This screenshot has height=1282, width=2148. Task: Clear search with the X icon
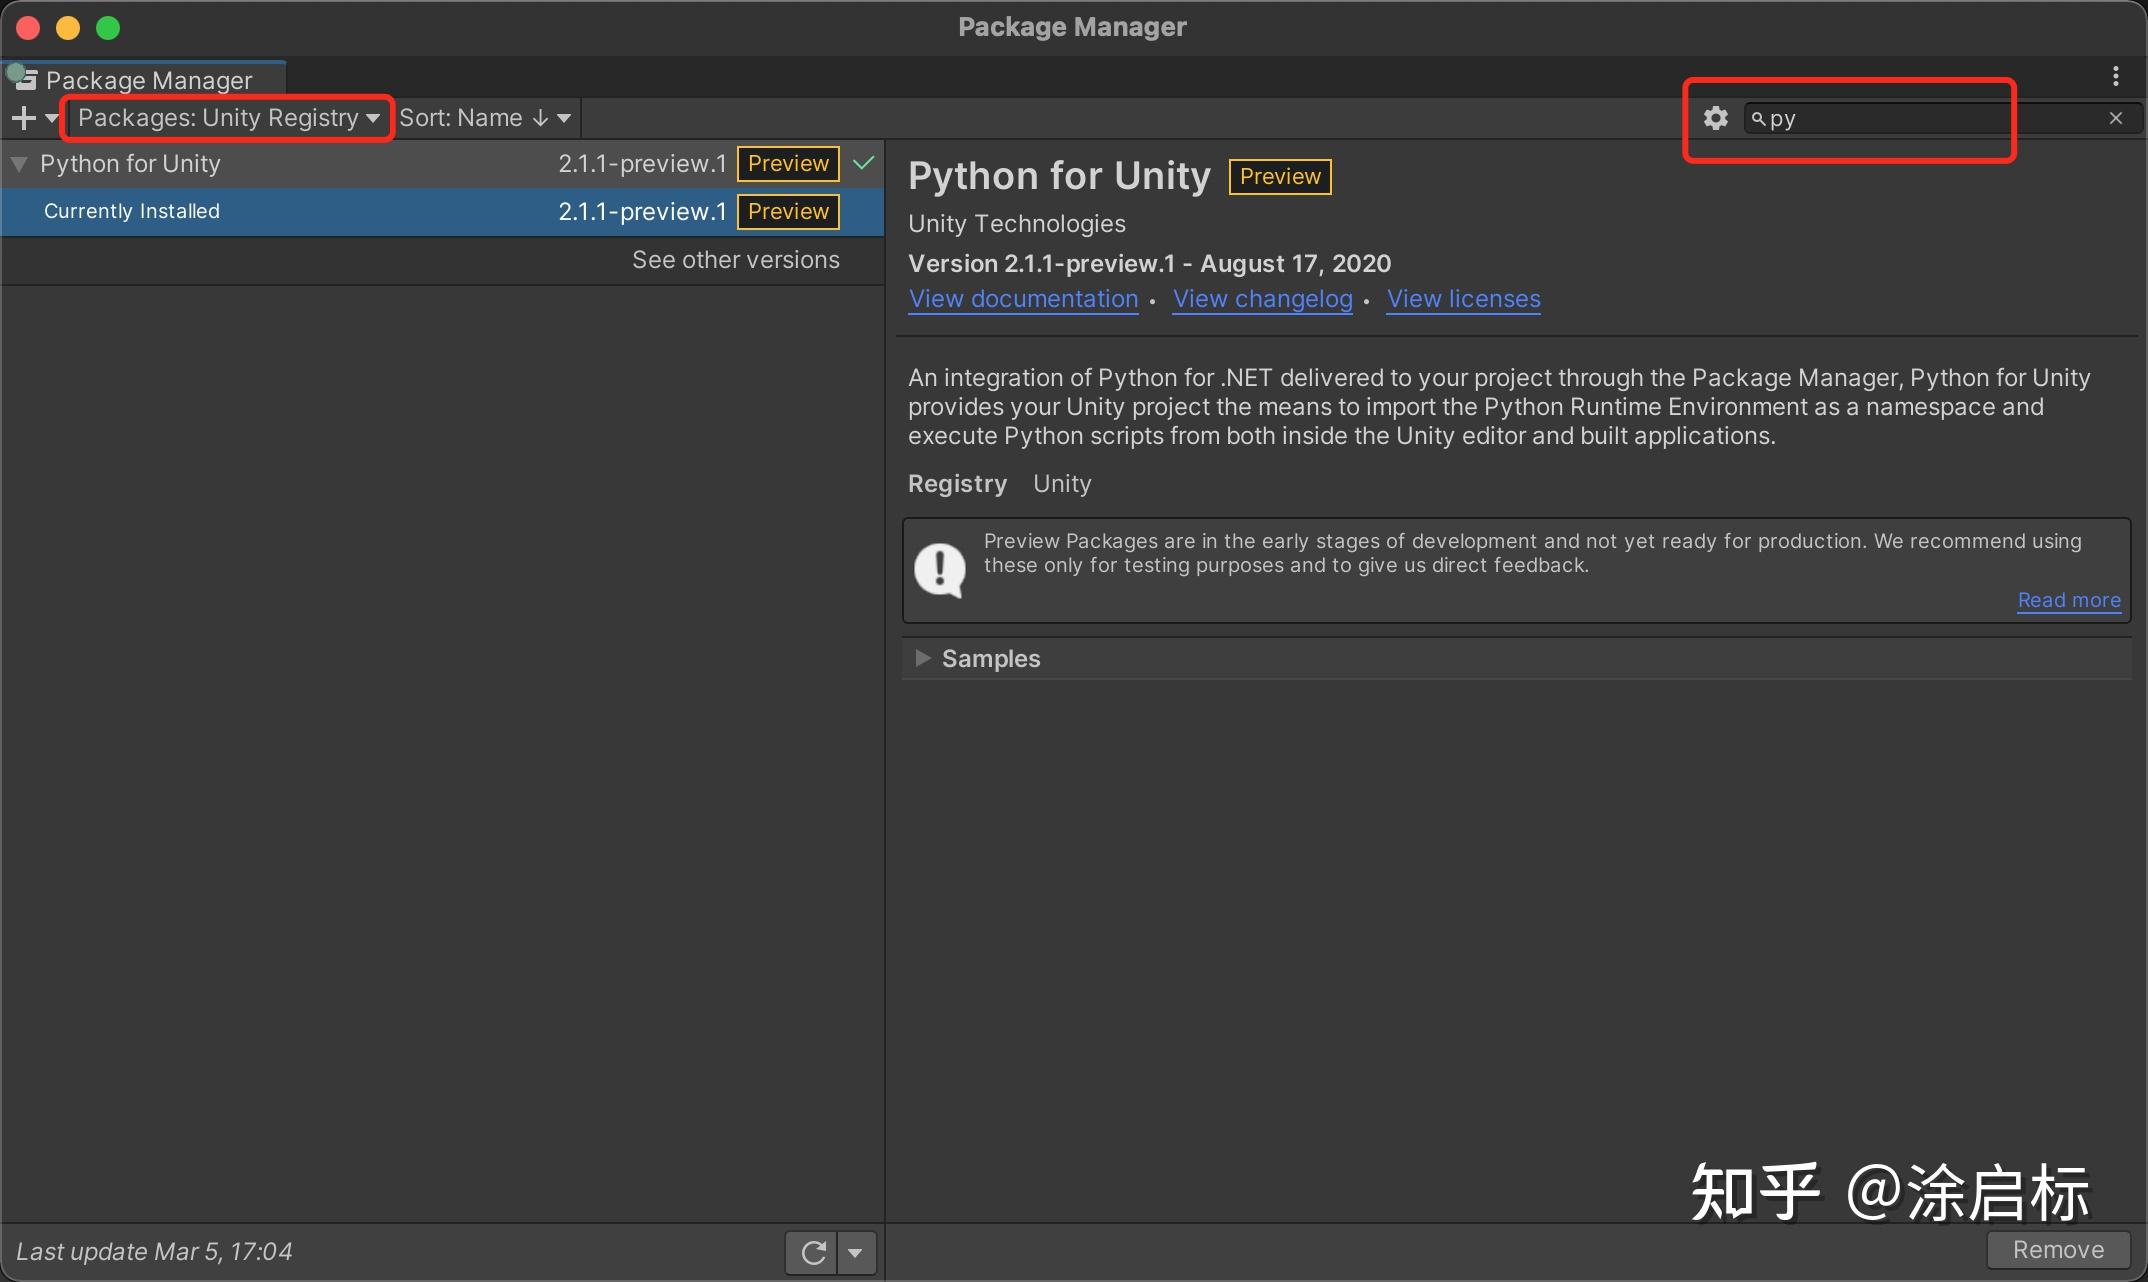tap(2115, 118)
